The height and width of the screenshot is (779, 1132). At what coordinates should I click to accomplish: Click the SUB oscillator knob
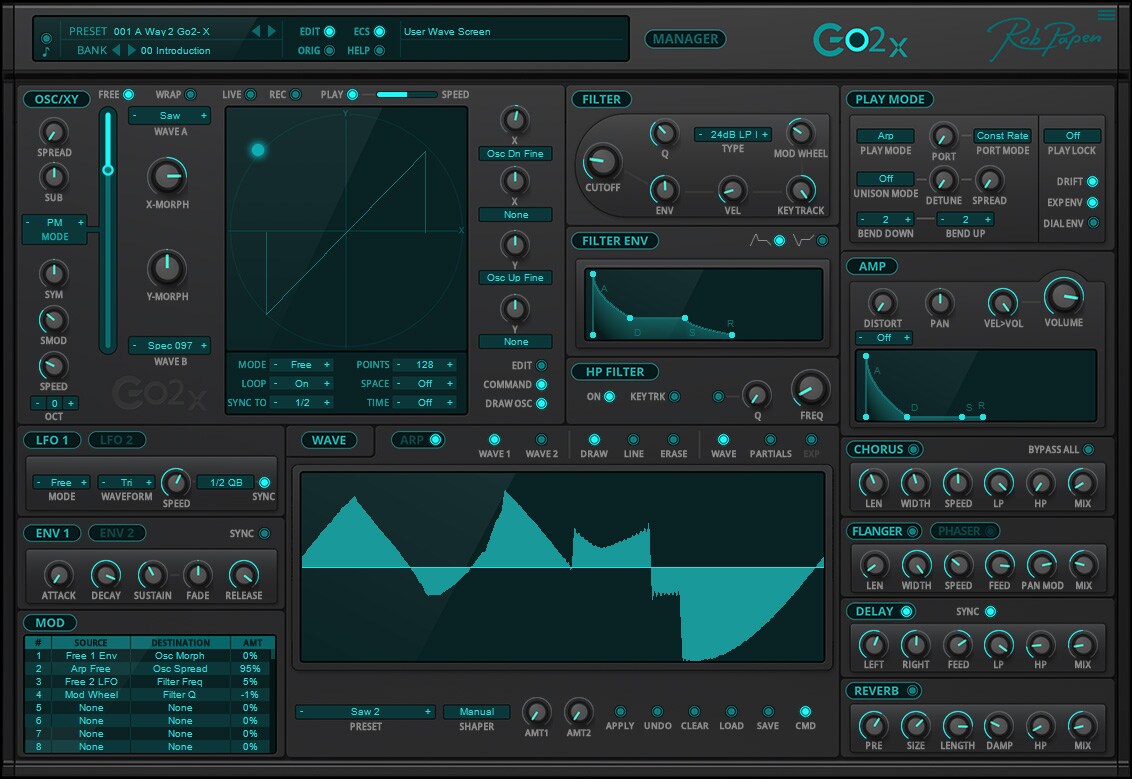[x=53, y=177]
